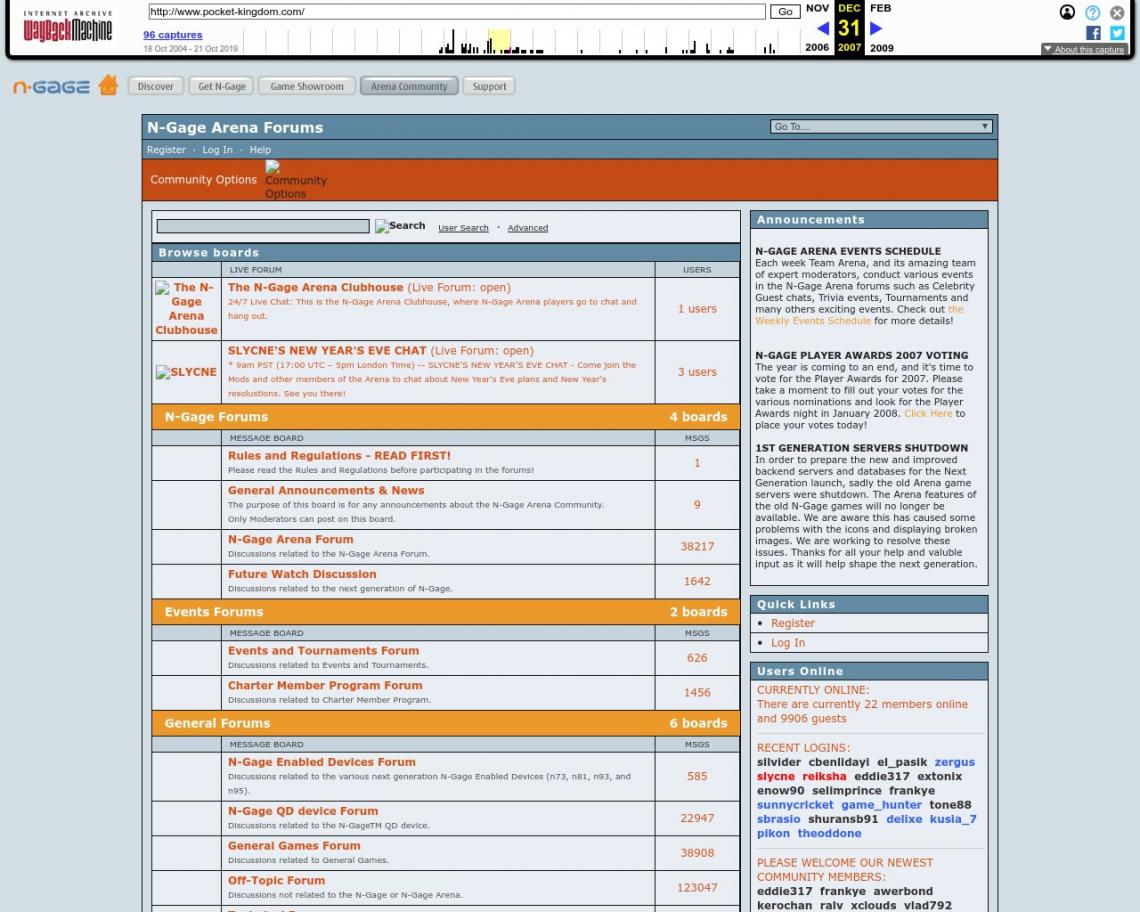The image size is (1140, 912).
Task: Open user sunnycricket profile
Action: click(x=795, y=805)
